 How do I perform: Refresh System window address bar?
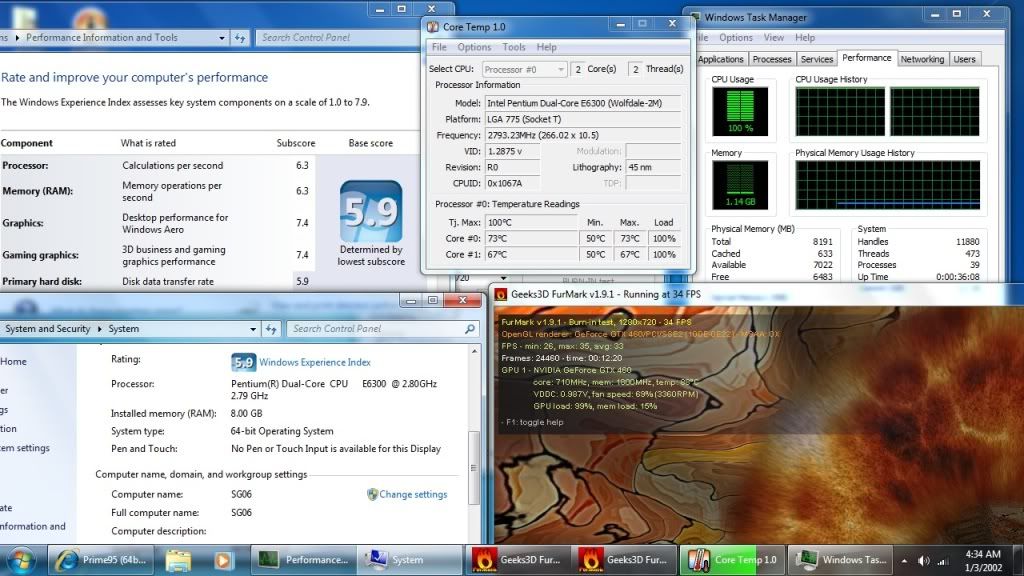coord(271,329)
